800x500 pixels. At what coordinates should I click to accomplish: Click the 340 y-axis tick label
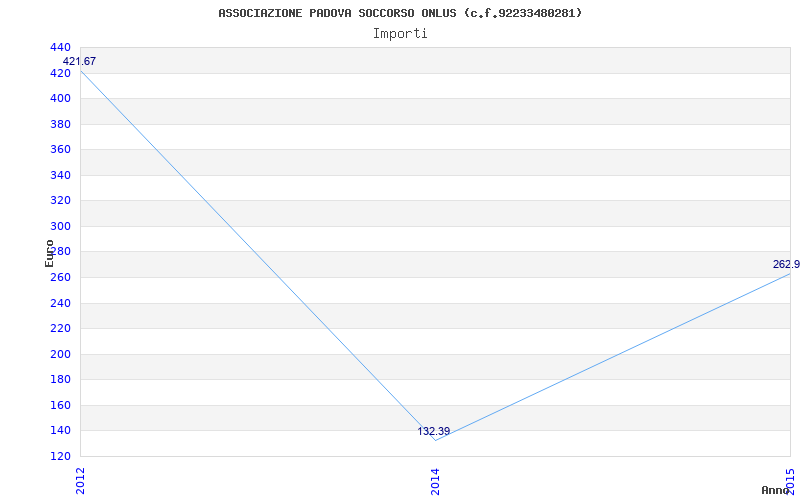pos(60,175)
